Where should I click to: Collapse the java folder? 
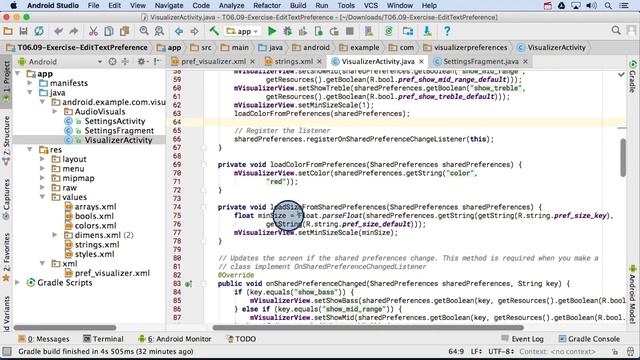[30, 93]
